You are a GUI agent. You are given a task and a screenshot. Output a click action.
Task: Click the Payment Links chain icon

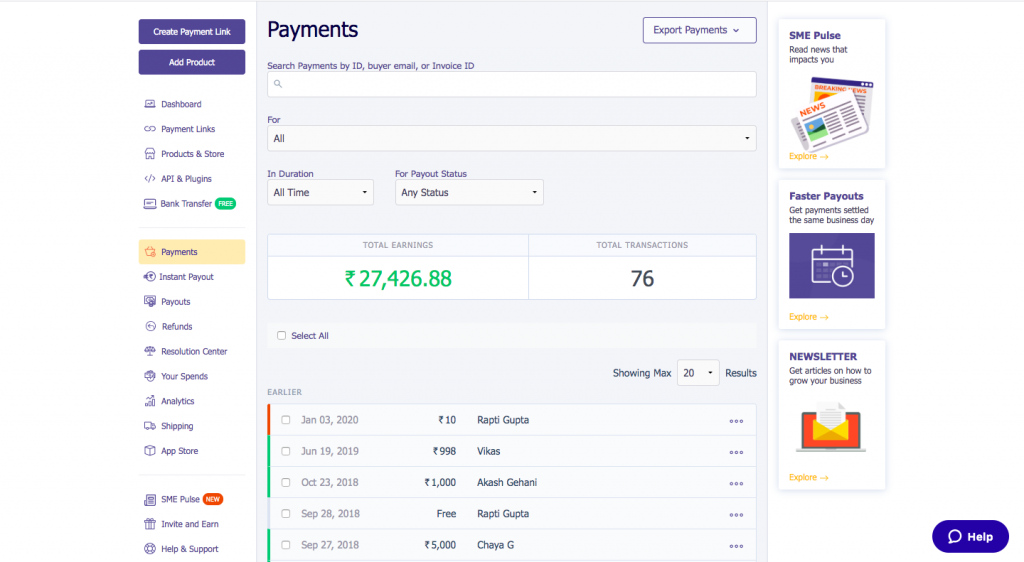(150, 129)
